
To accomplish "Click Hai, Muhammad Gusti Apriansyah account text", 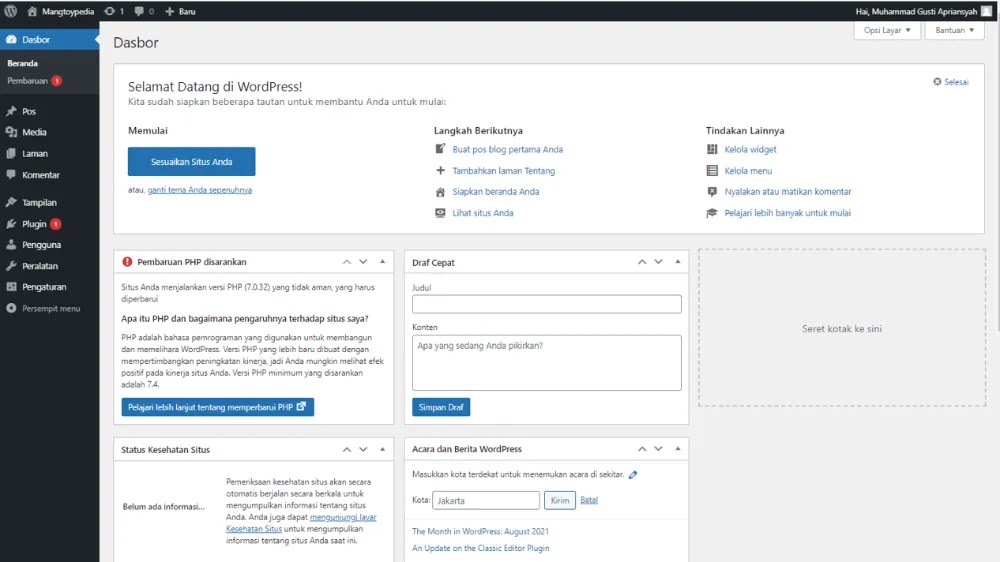I will [x=916, y=11].
